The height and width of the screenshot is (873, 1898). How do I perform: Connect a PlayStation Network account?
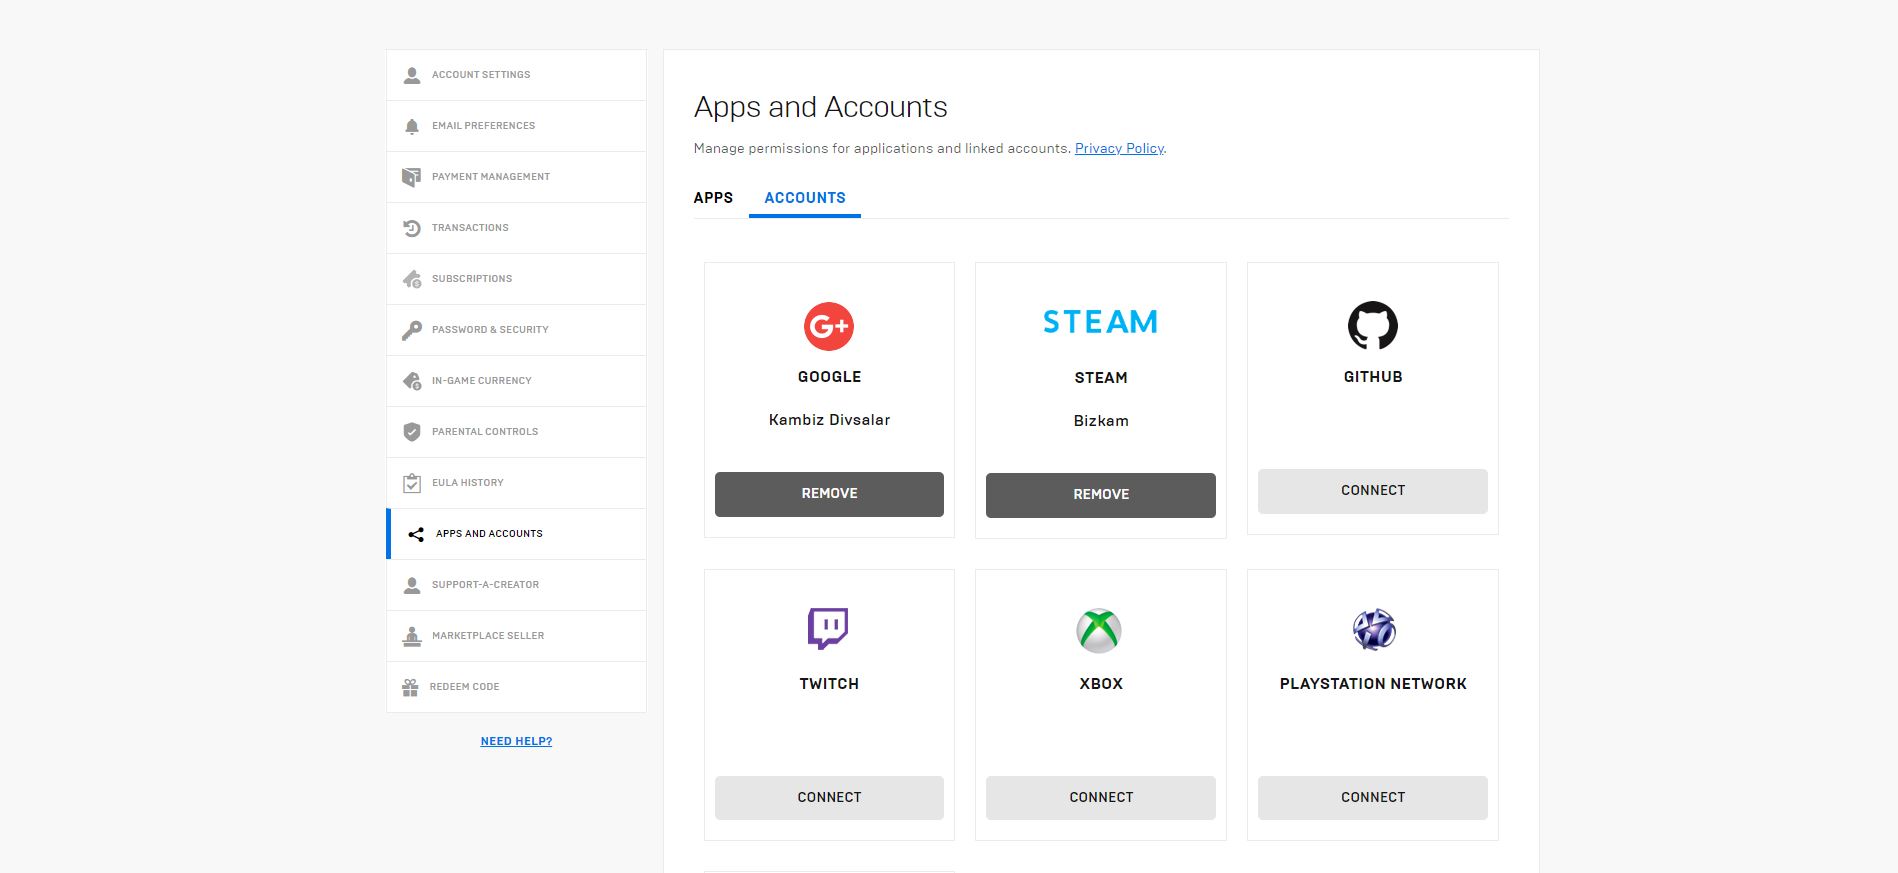click(x=1373, y=798)
